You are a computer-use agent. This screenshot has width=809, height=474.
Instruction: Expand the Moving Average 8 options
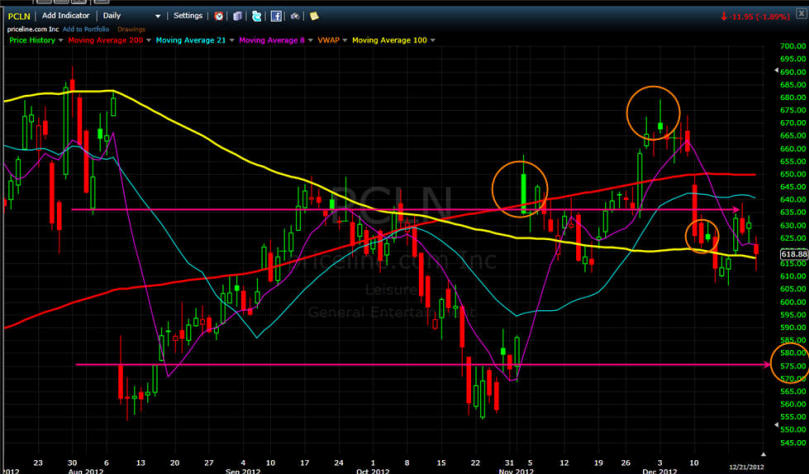(x=308, y=40)
